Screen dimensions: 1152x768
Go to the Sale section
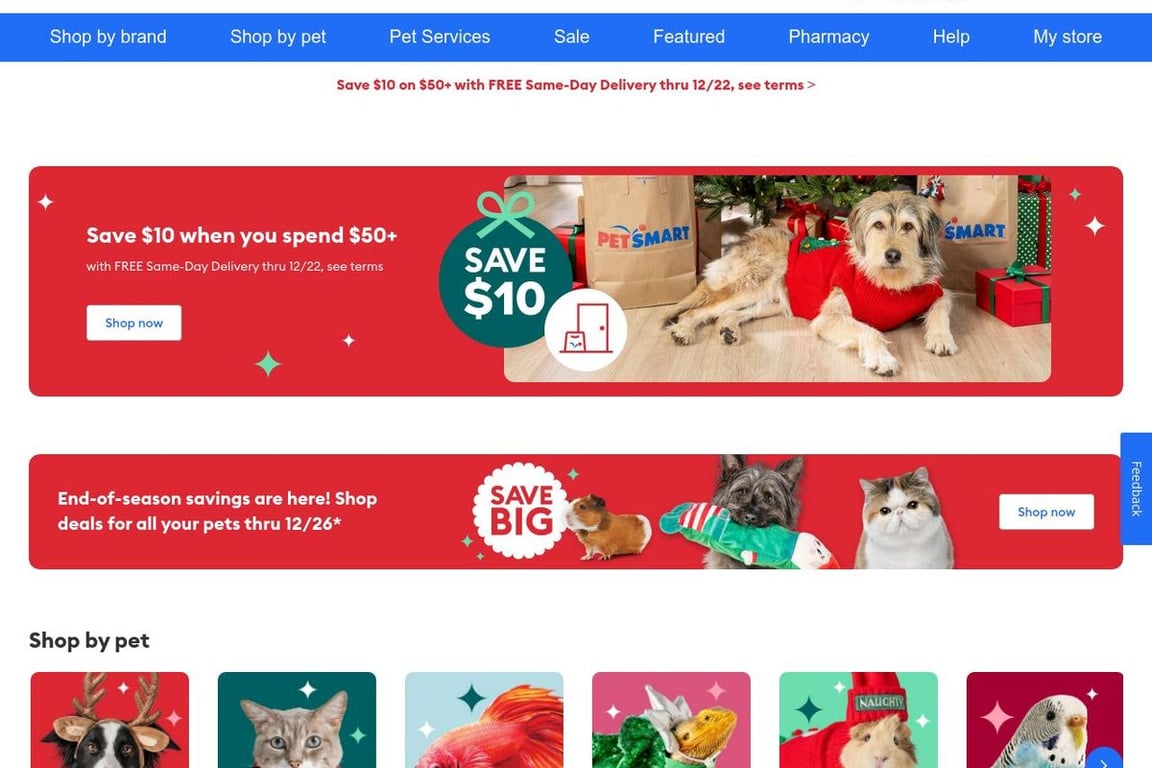tap(572, 37)
